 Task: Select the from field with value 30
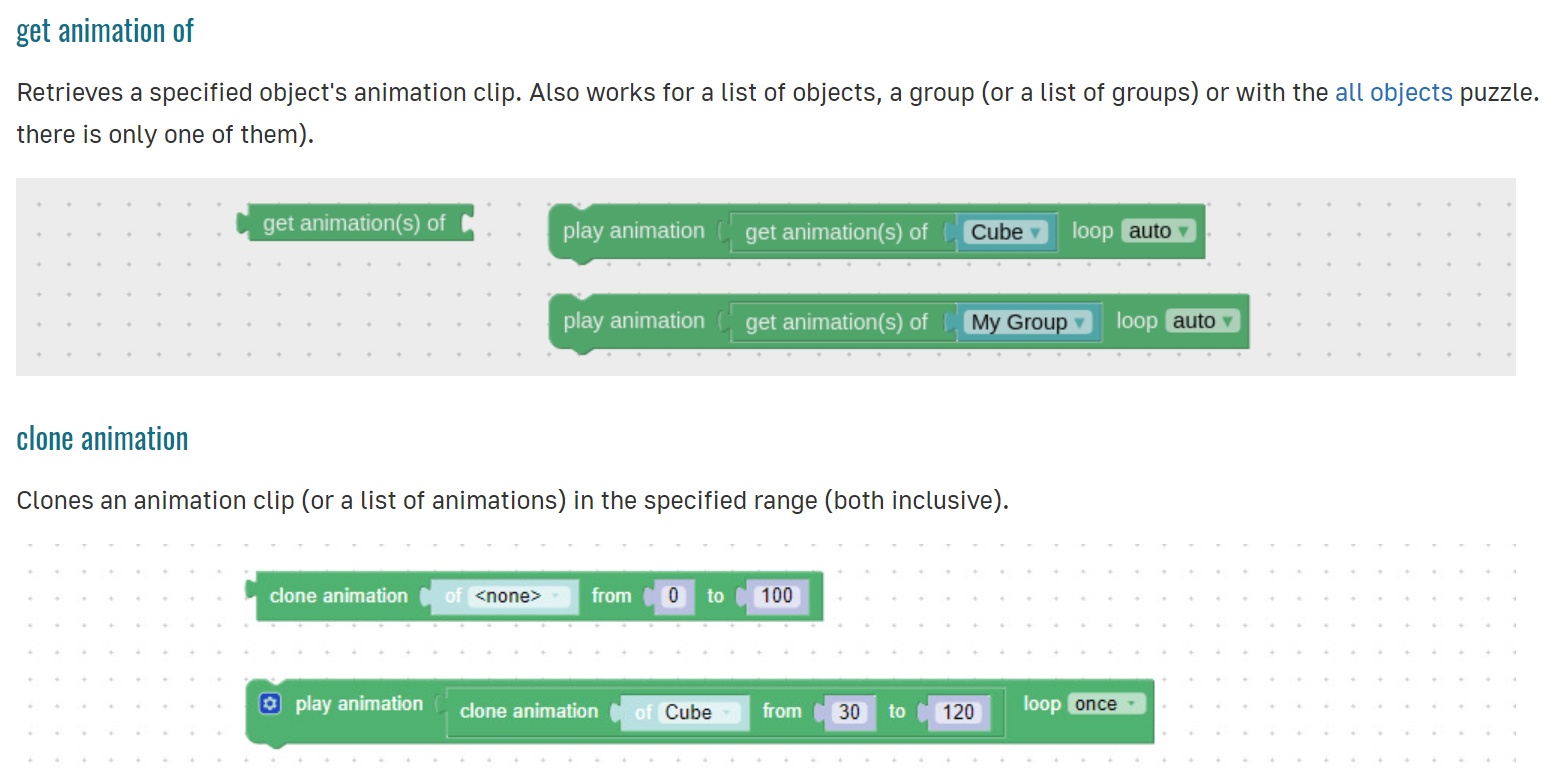pyautogui.click(x=849, y=712)
